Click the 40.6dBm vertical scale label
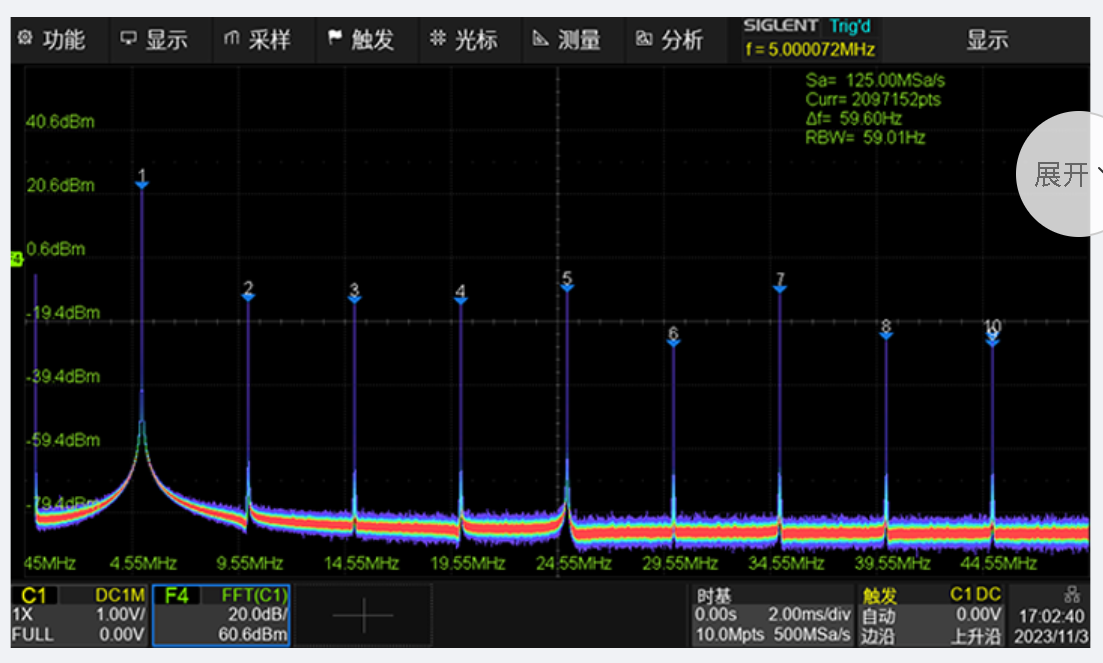The width and height of the screenshot is (1103, 663). pos(60,122)
